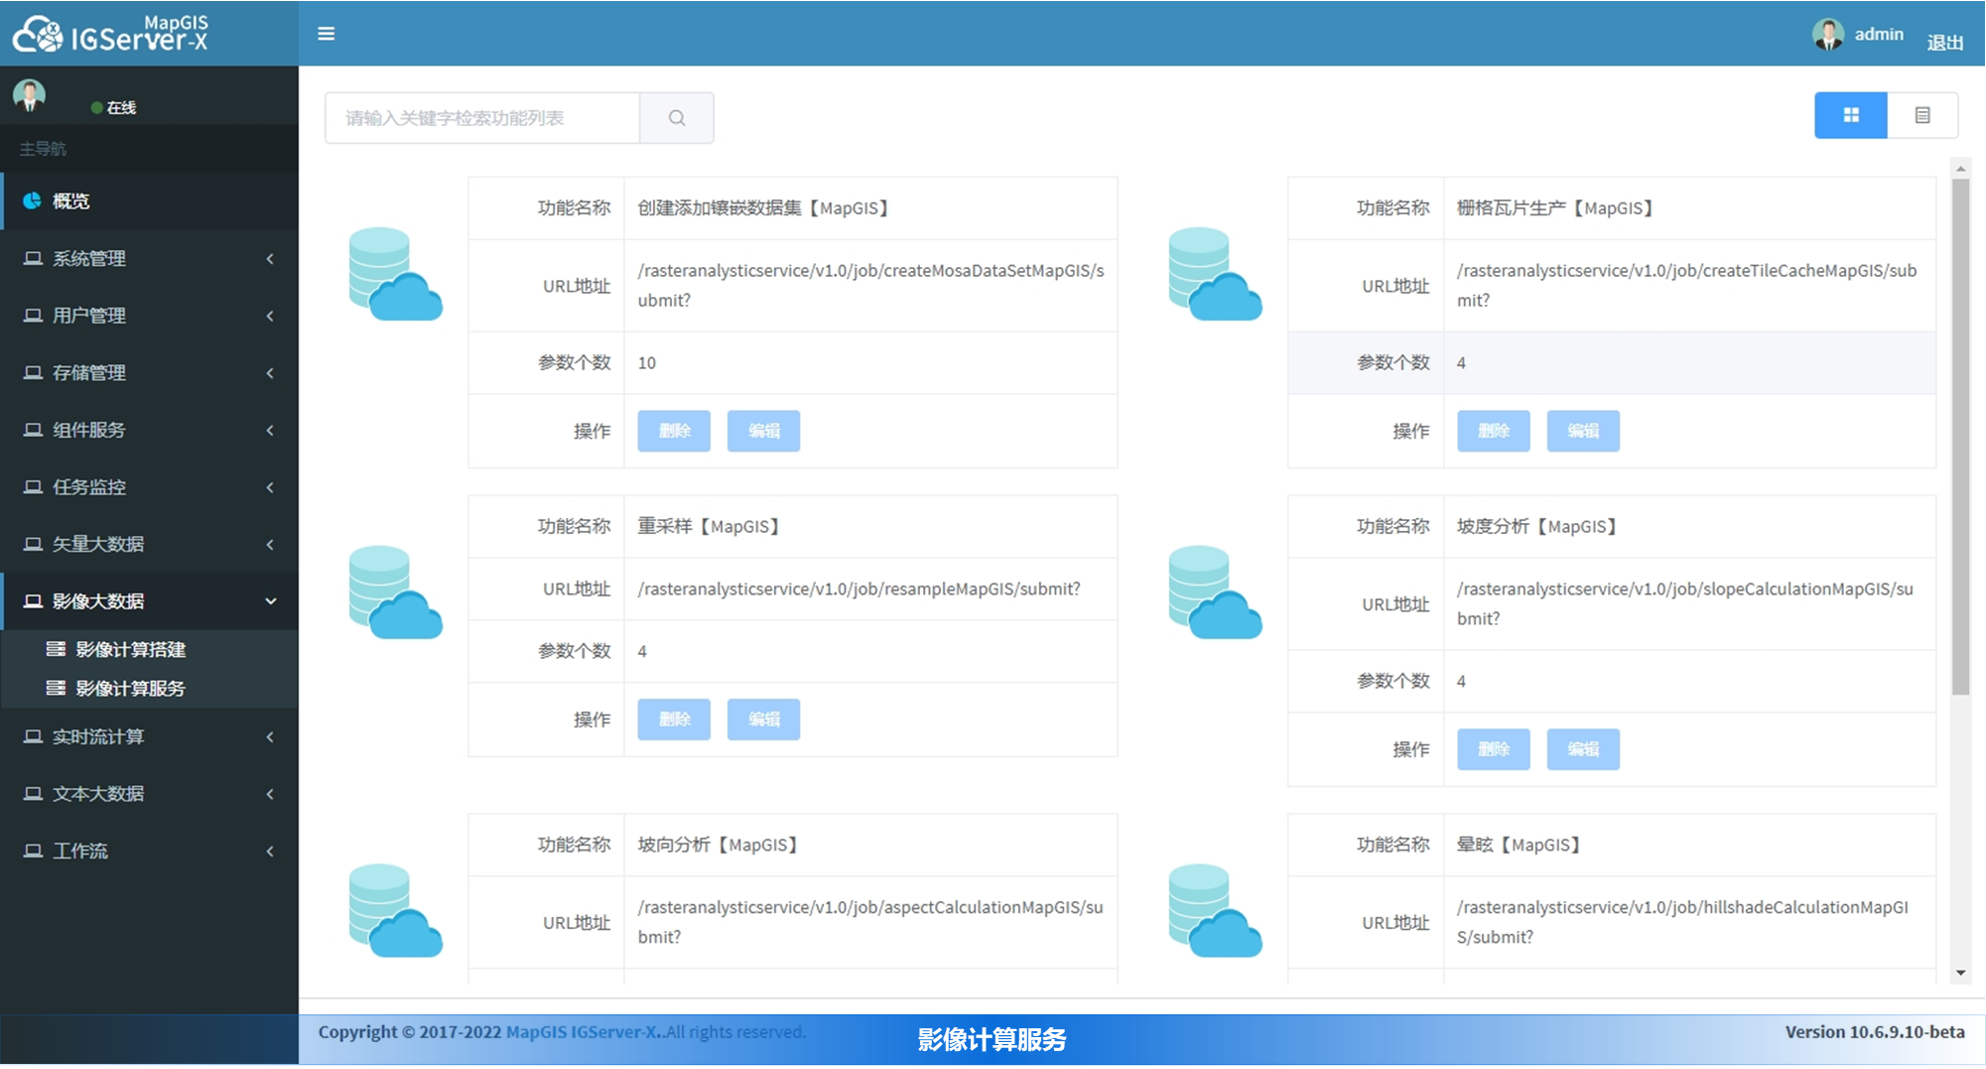Click 退出 logout link

coord(1945,42)
